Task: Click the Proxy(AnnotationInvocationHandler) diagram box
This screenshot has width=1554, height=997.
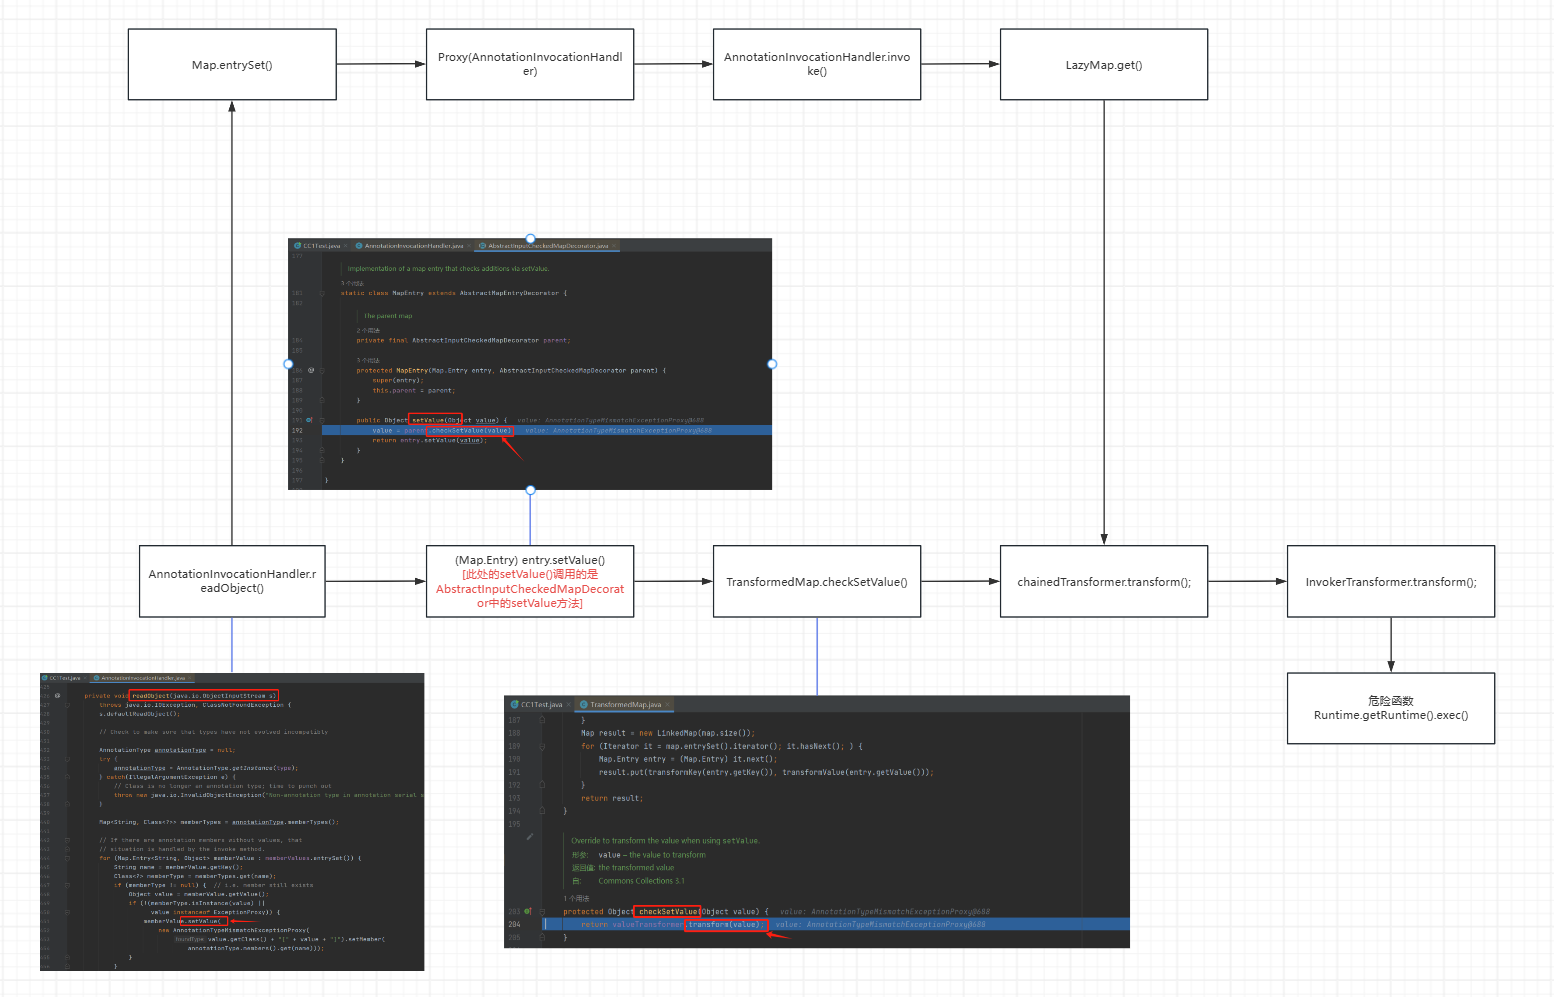Action: coord(530,65)
